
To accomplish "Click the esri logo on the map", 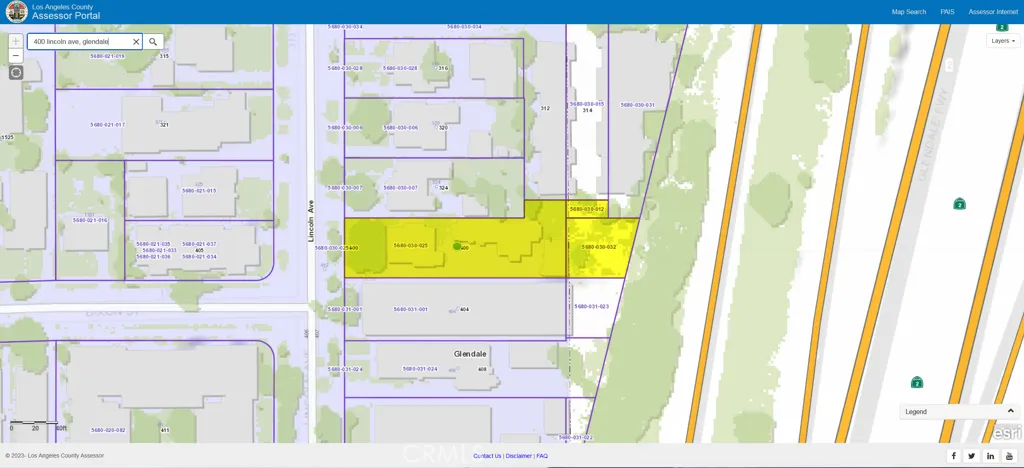I will (1007, 433).
